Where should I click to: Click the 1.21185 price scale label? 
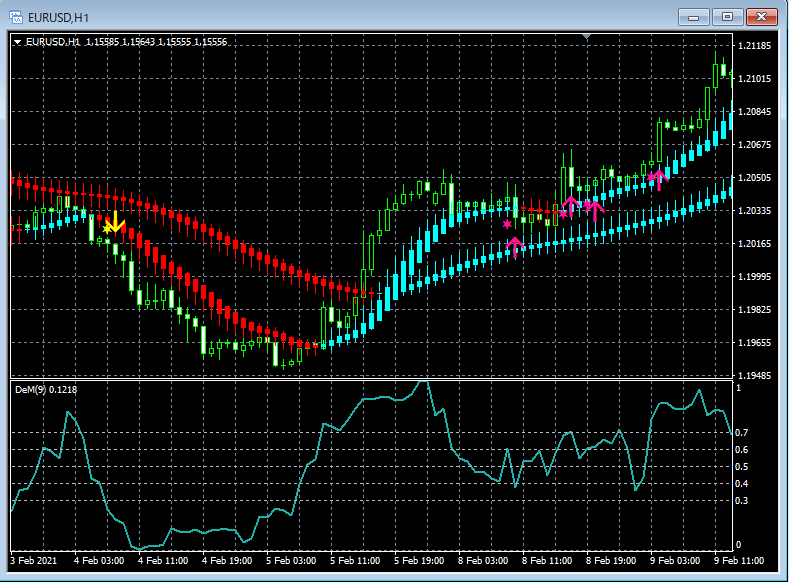(754, 46)
